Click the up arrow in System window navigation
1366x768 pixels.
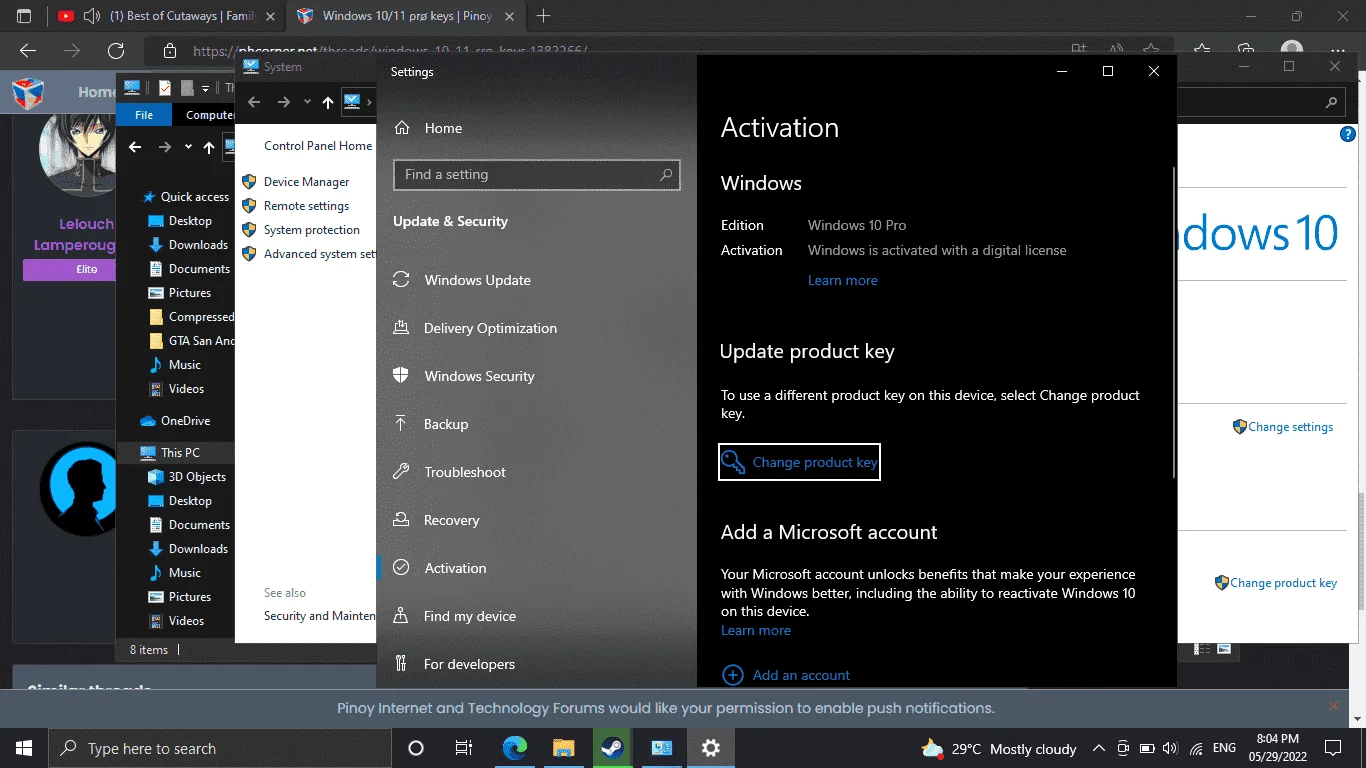(328, 102)
